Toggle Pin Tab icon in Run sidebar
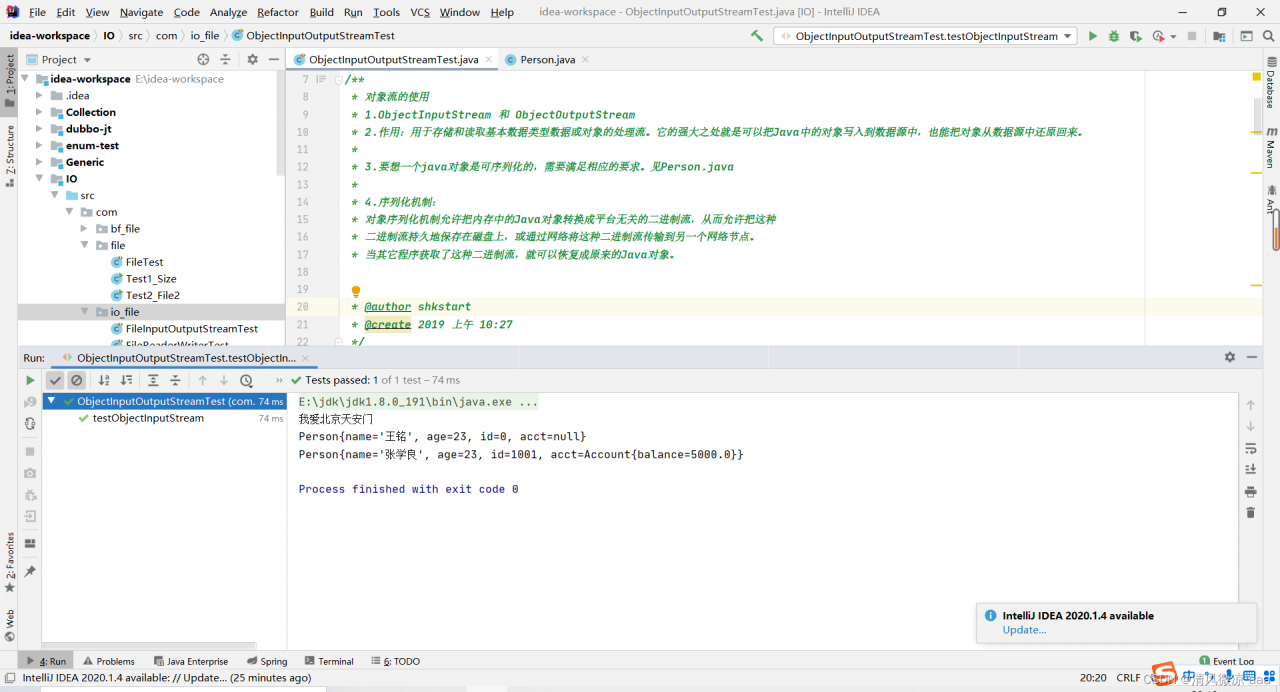 pos(30,571)
